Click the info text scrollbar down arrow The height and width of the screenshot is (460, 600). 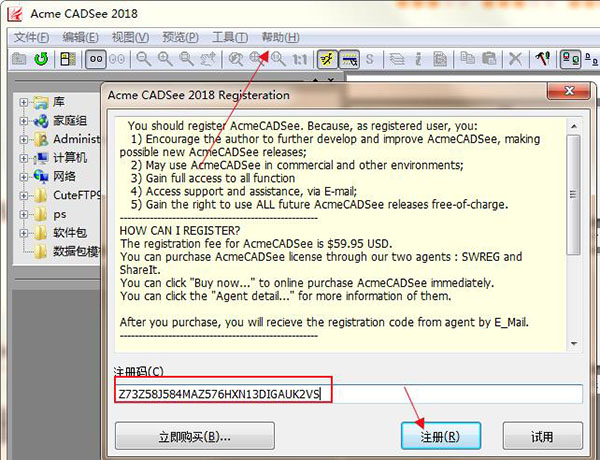point(574,343)
